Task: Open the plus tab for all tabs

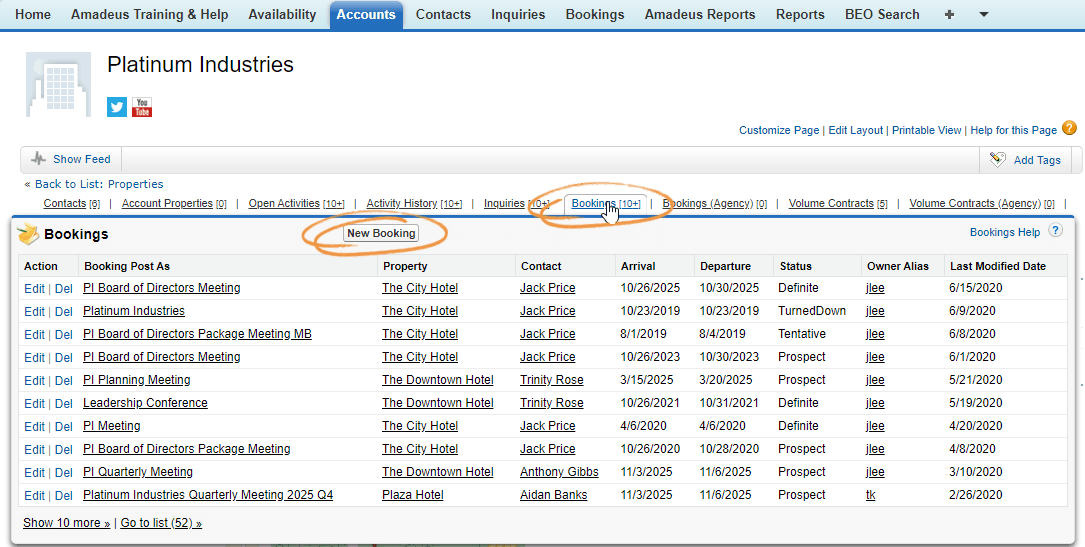Action: tap(949, 15)
